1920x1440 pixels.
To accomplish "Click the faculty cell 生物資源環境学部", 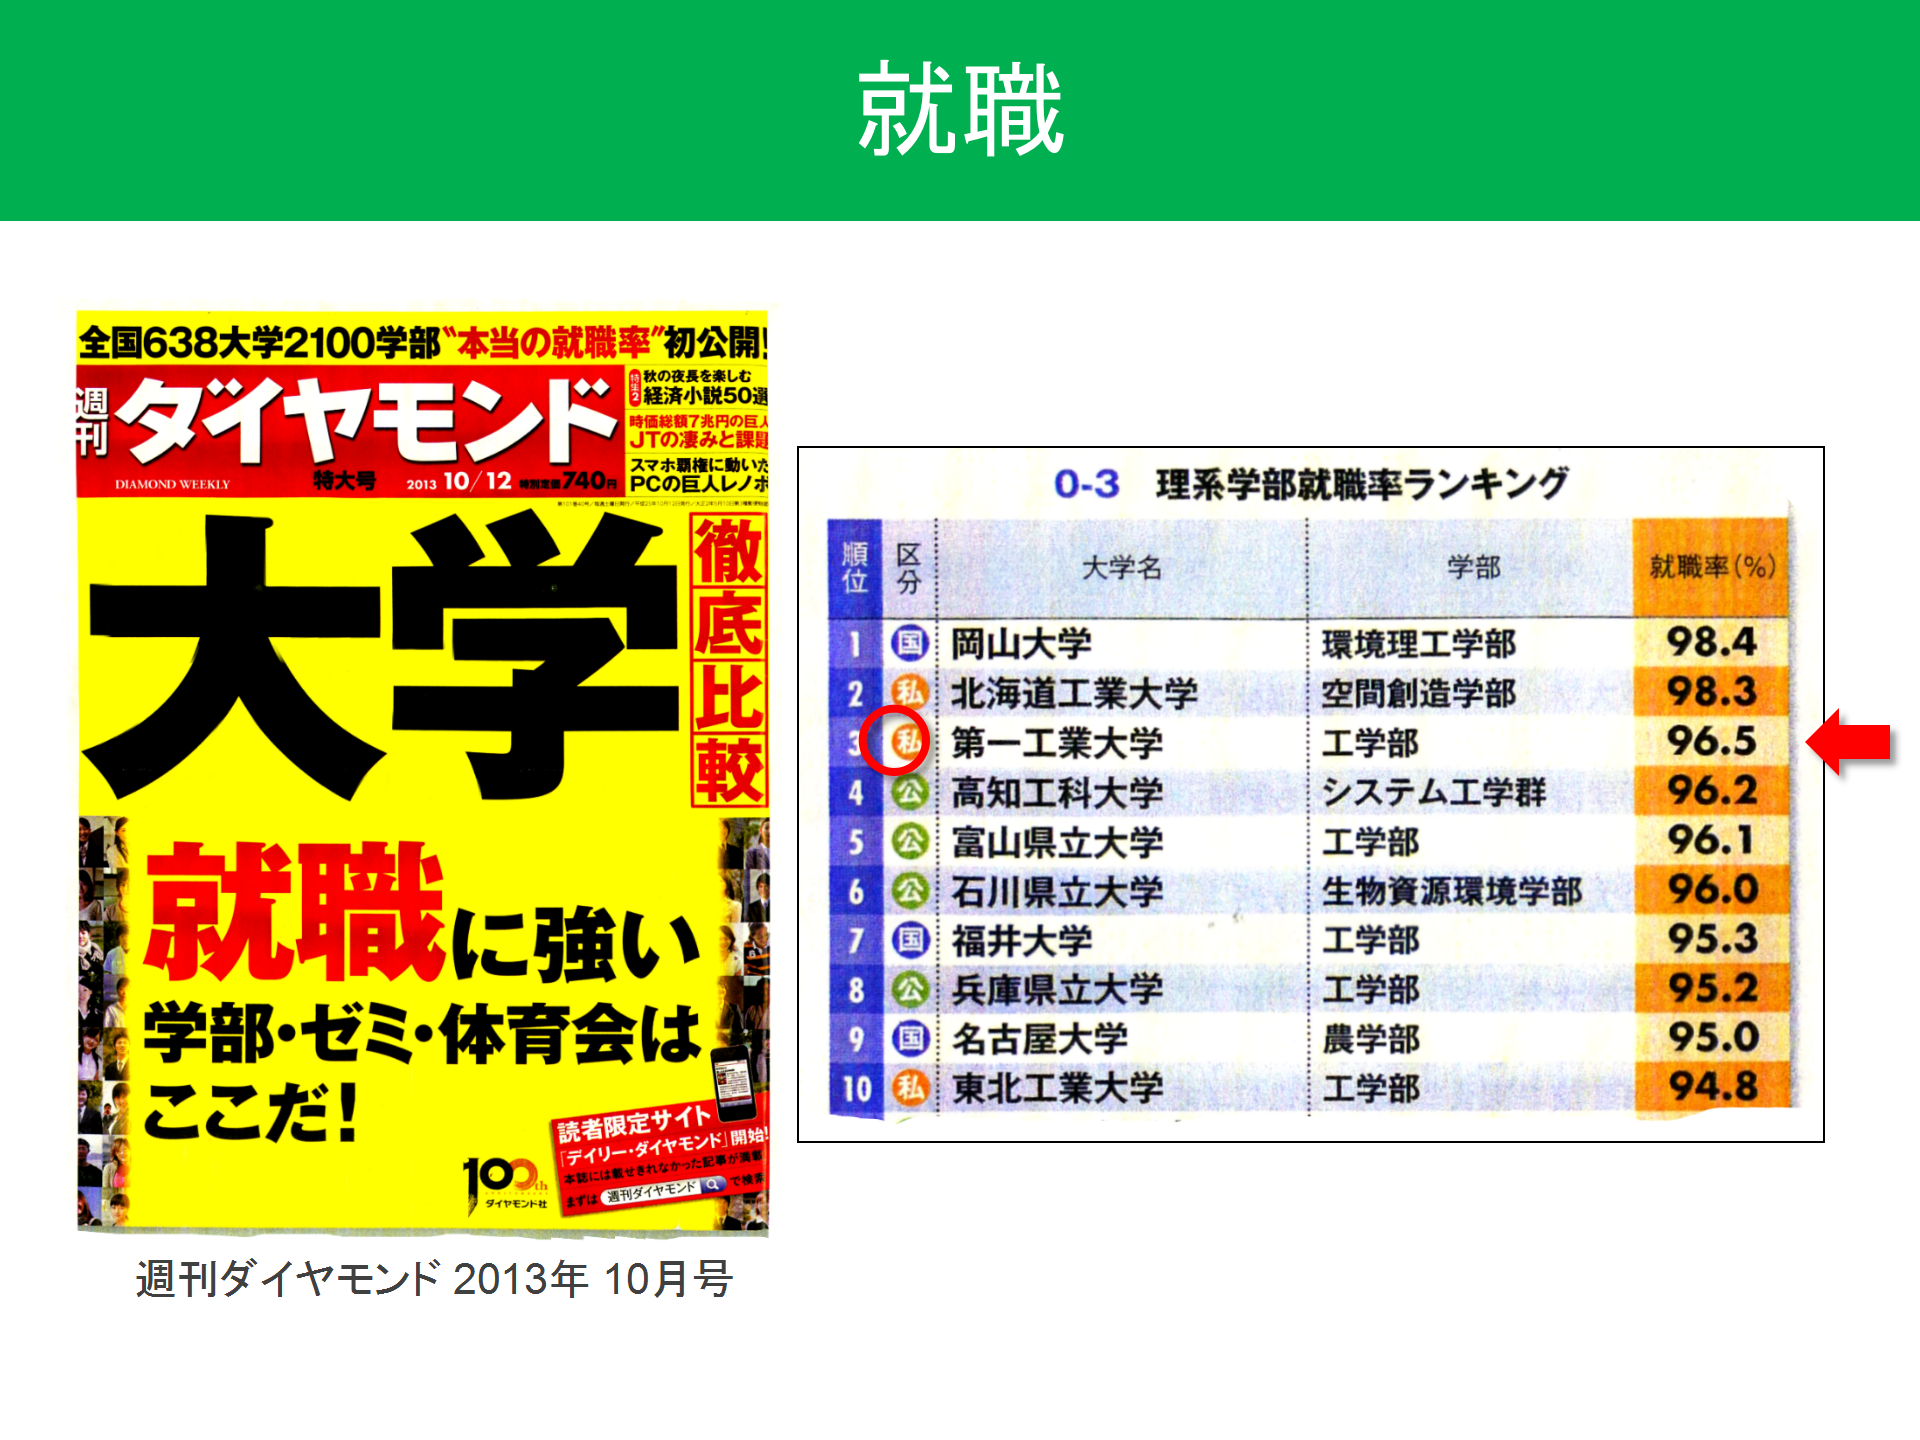I will (x=1452, y=890).
